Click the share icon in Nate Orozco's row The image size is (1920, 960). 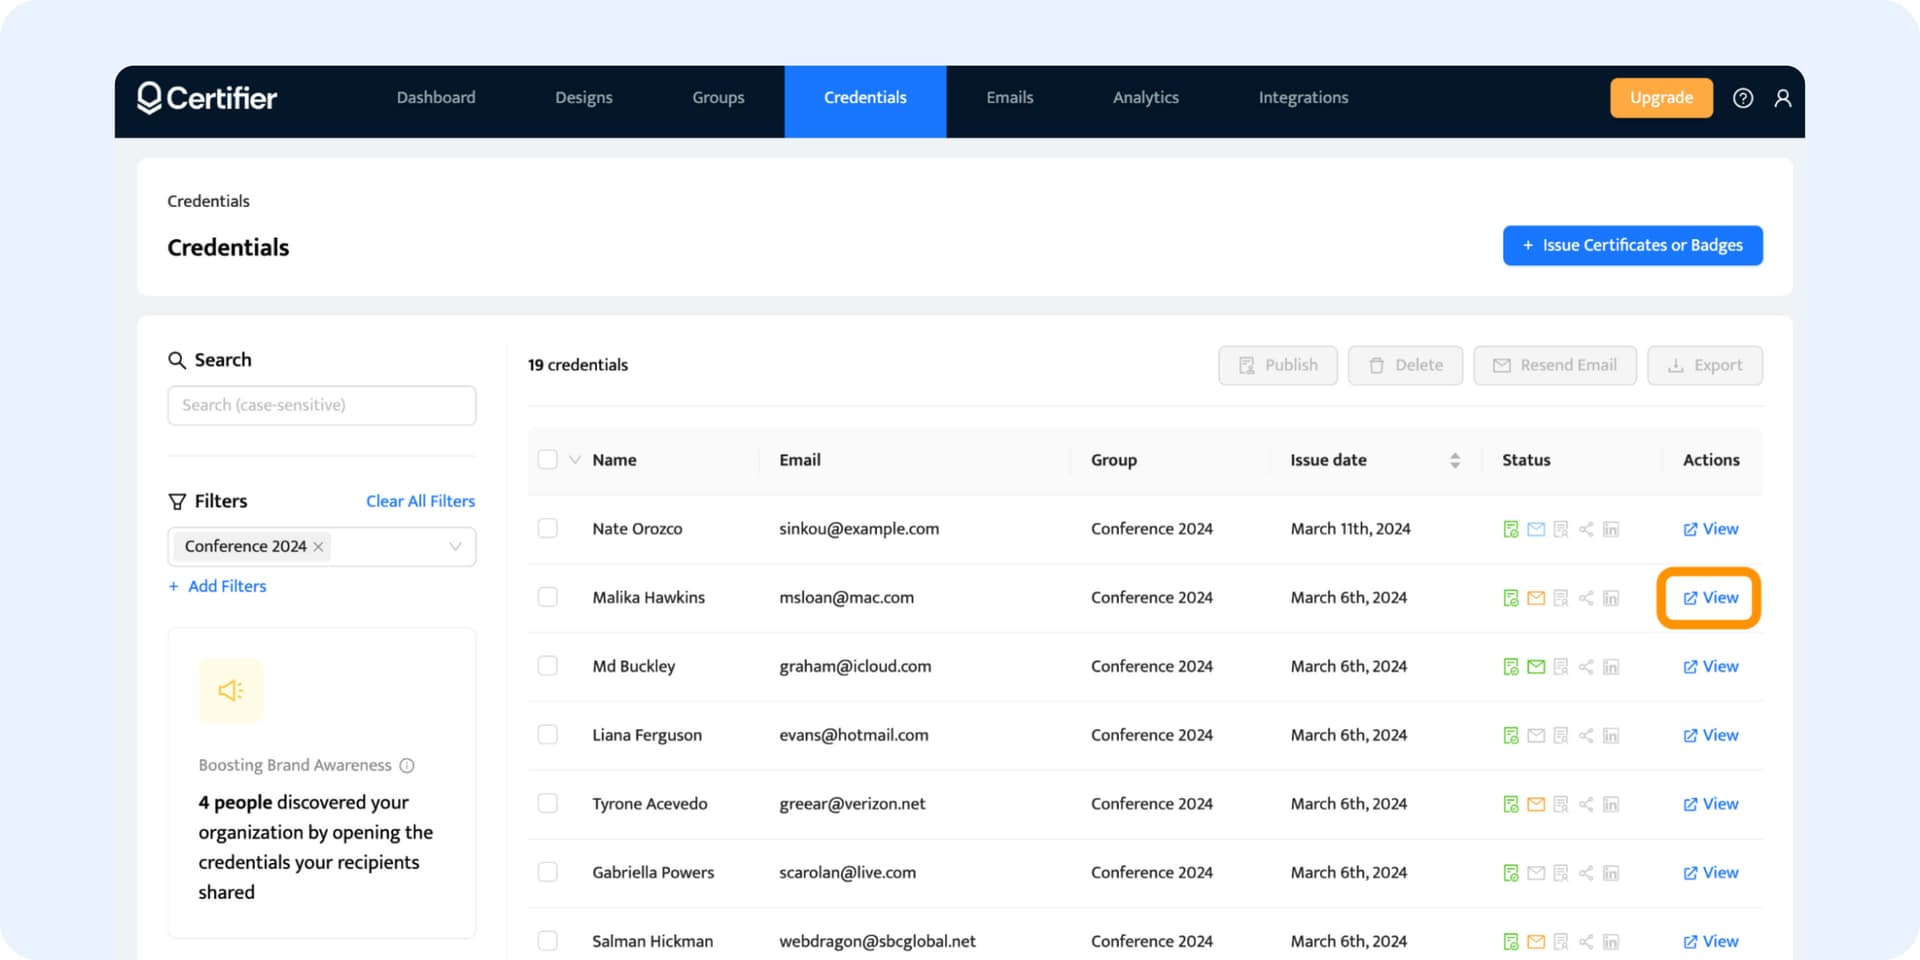(x=1586, y=528)
